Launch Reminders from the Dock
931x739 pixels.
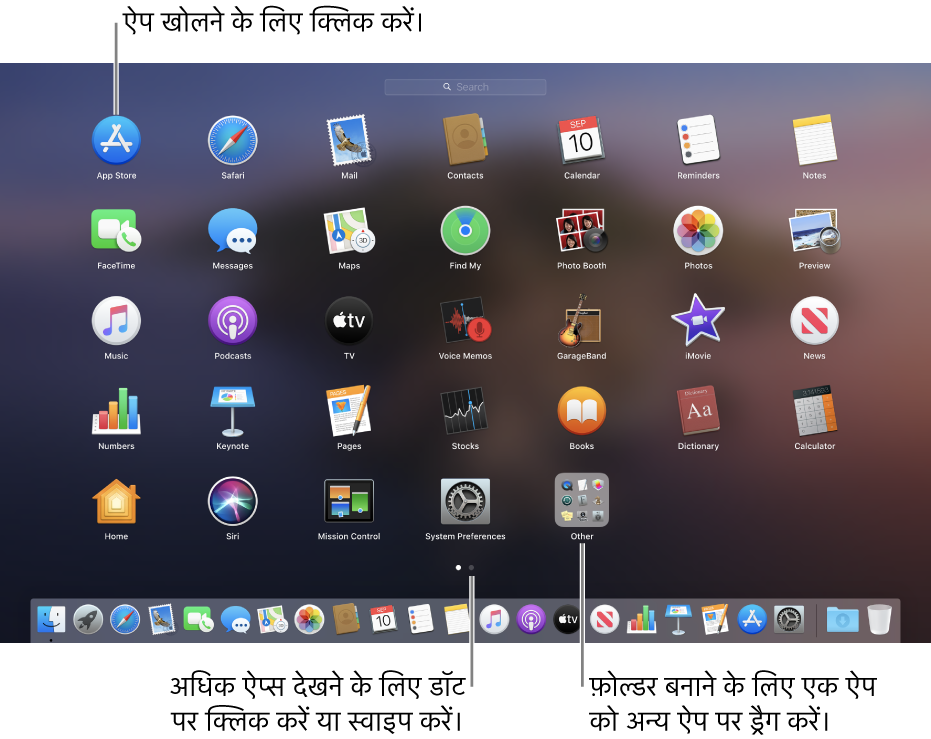(420, 620)
